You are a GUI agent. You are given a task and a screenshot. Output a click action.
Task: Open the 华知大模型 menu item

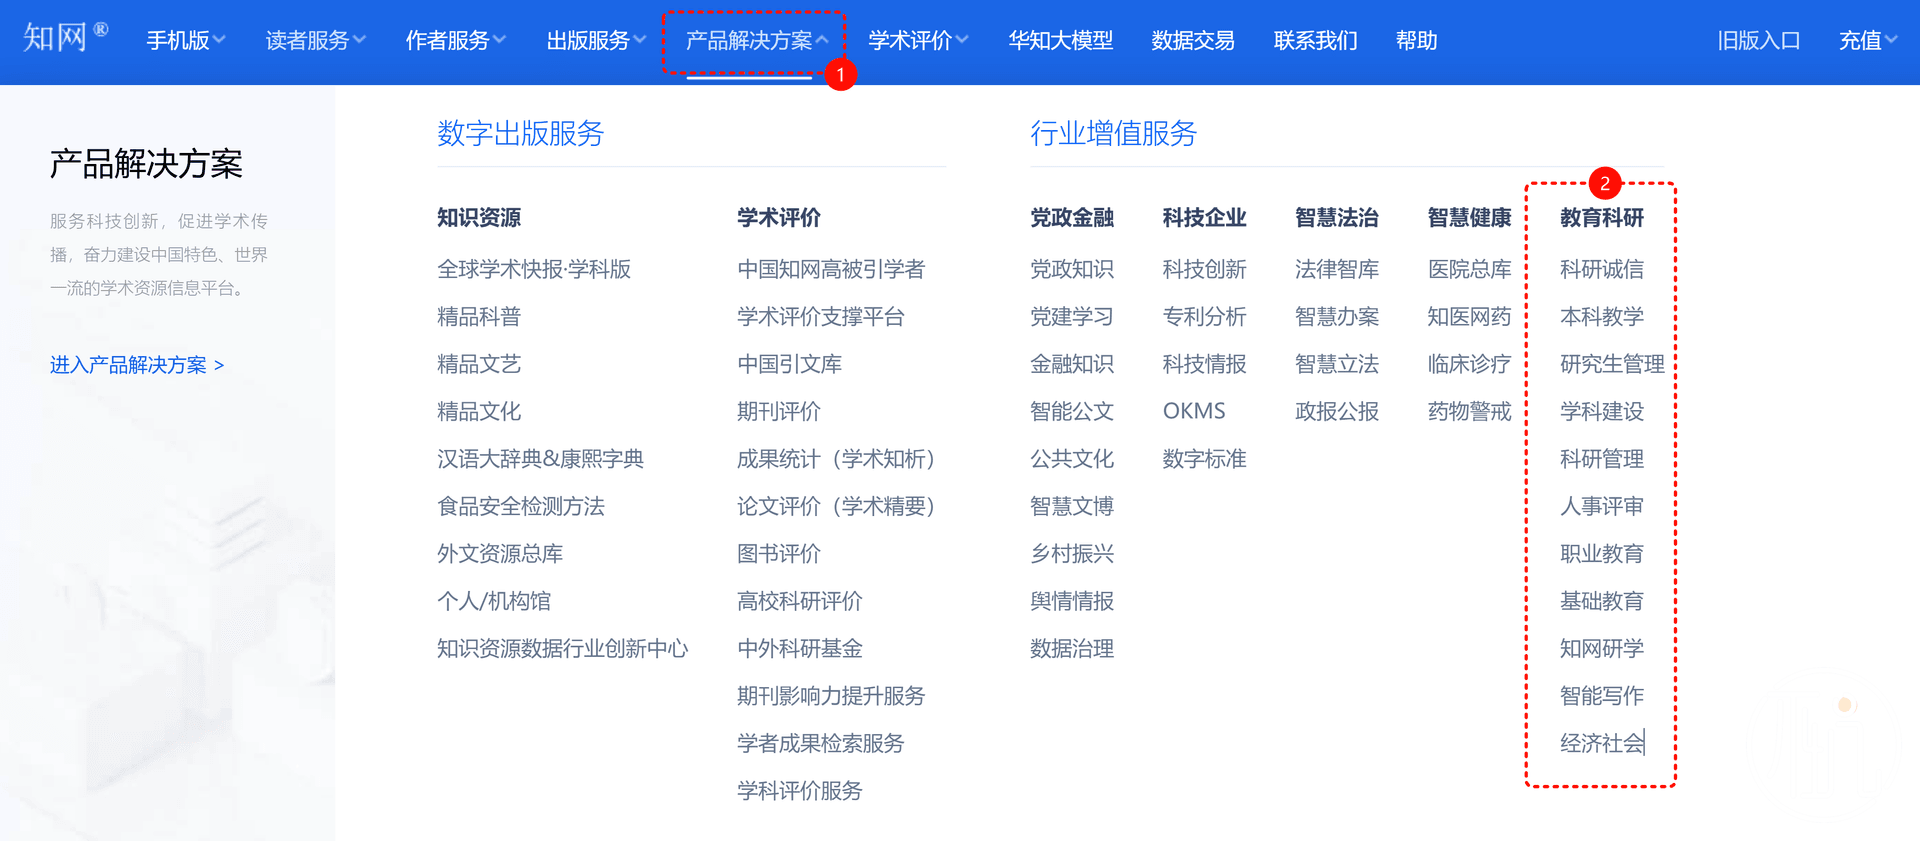(x=1060, y=41)
